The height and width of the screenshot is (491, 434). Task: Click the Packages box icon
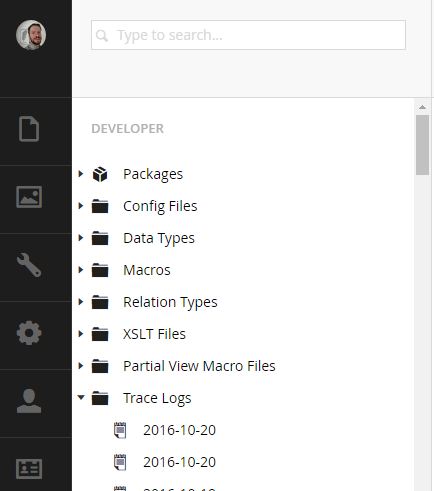[100, 174]
